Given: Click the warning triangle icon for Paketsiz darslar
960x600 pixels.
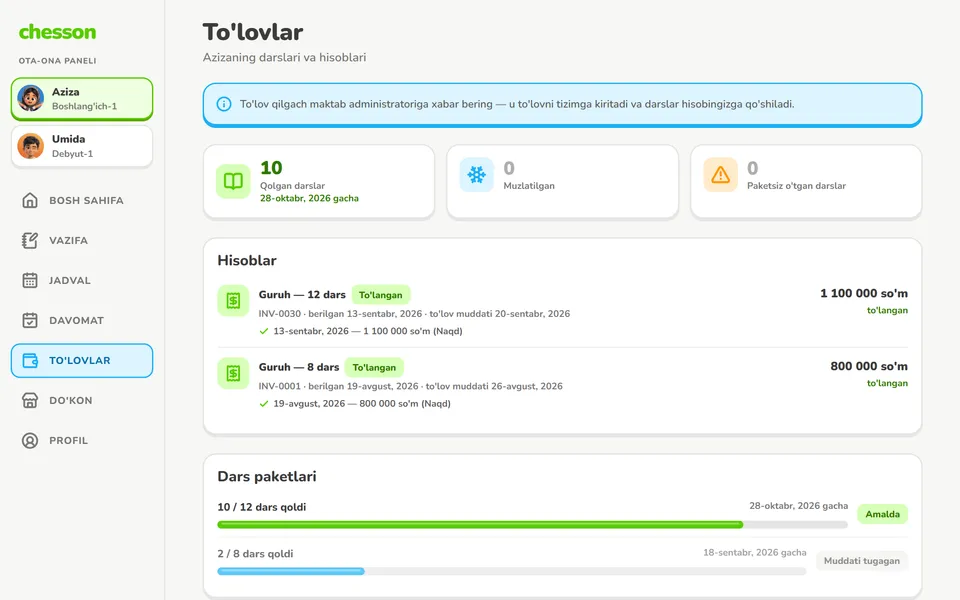Looking at the screenshot, I should coord(721,175).
